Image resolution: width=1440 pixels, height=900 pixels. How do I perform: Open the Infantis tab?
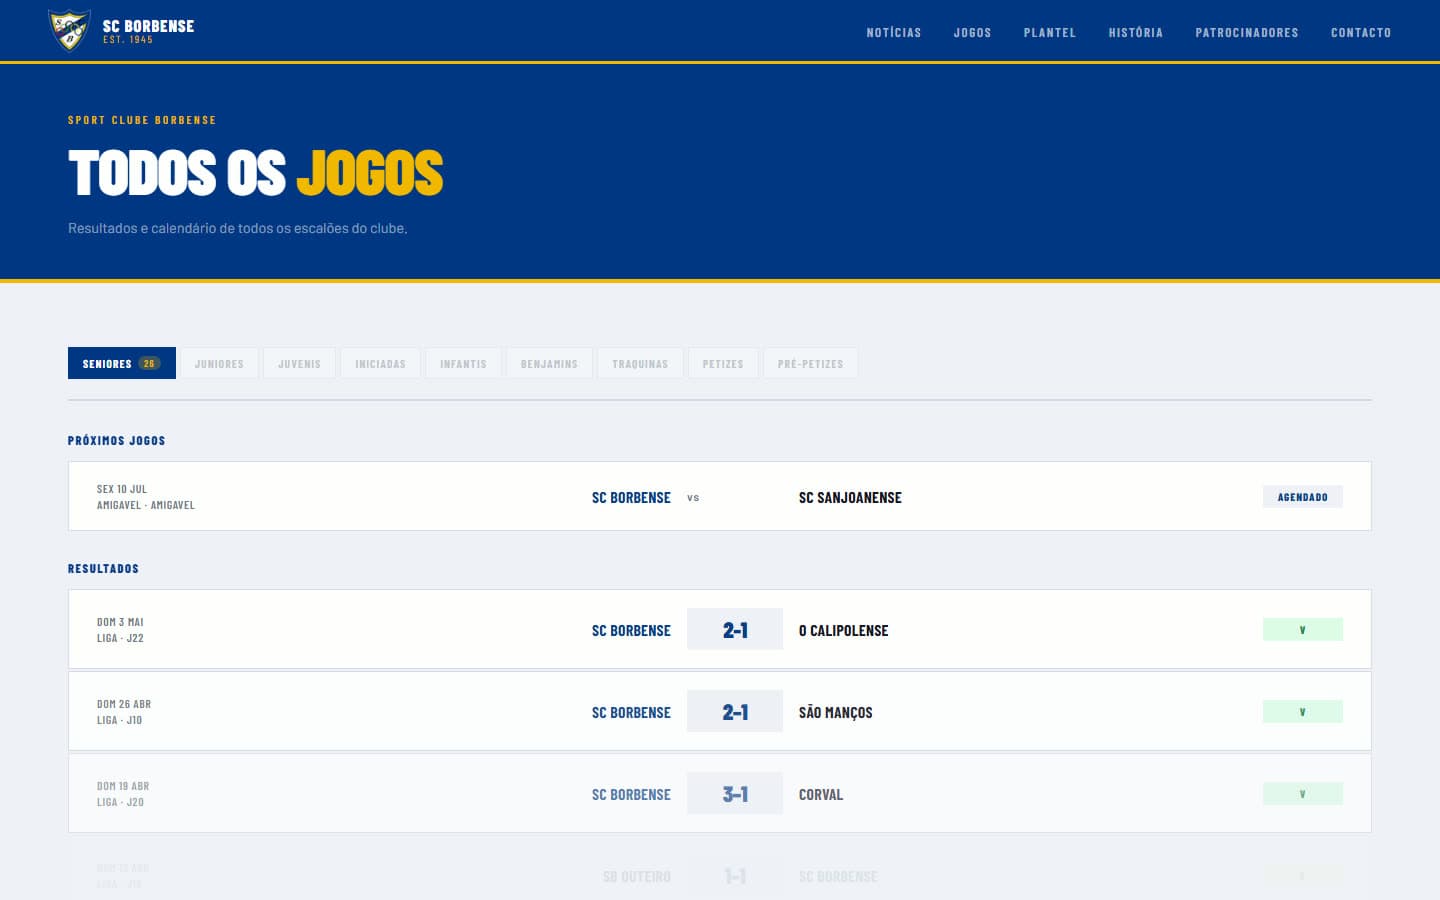pos(463,363)
